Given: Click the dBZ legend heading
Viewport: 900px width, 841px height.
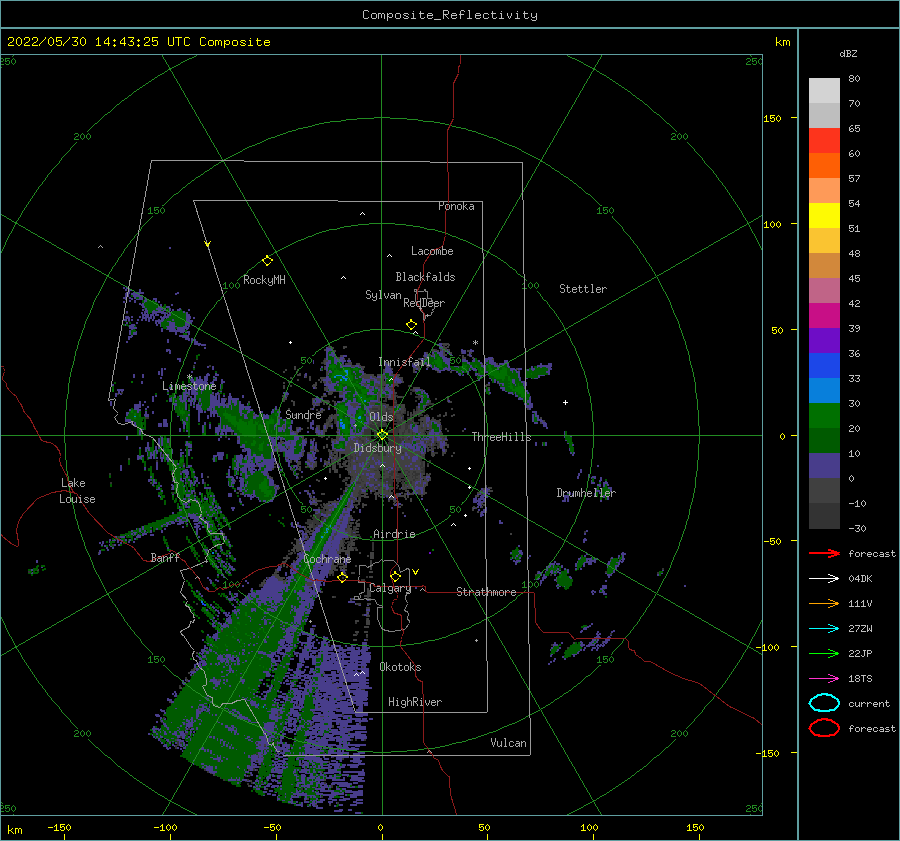Looking at the screenshot, I should pos(848,53).
